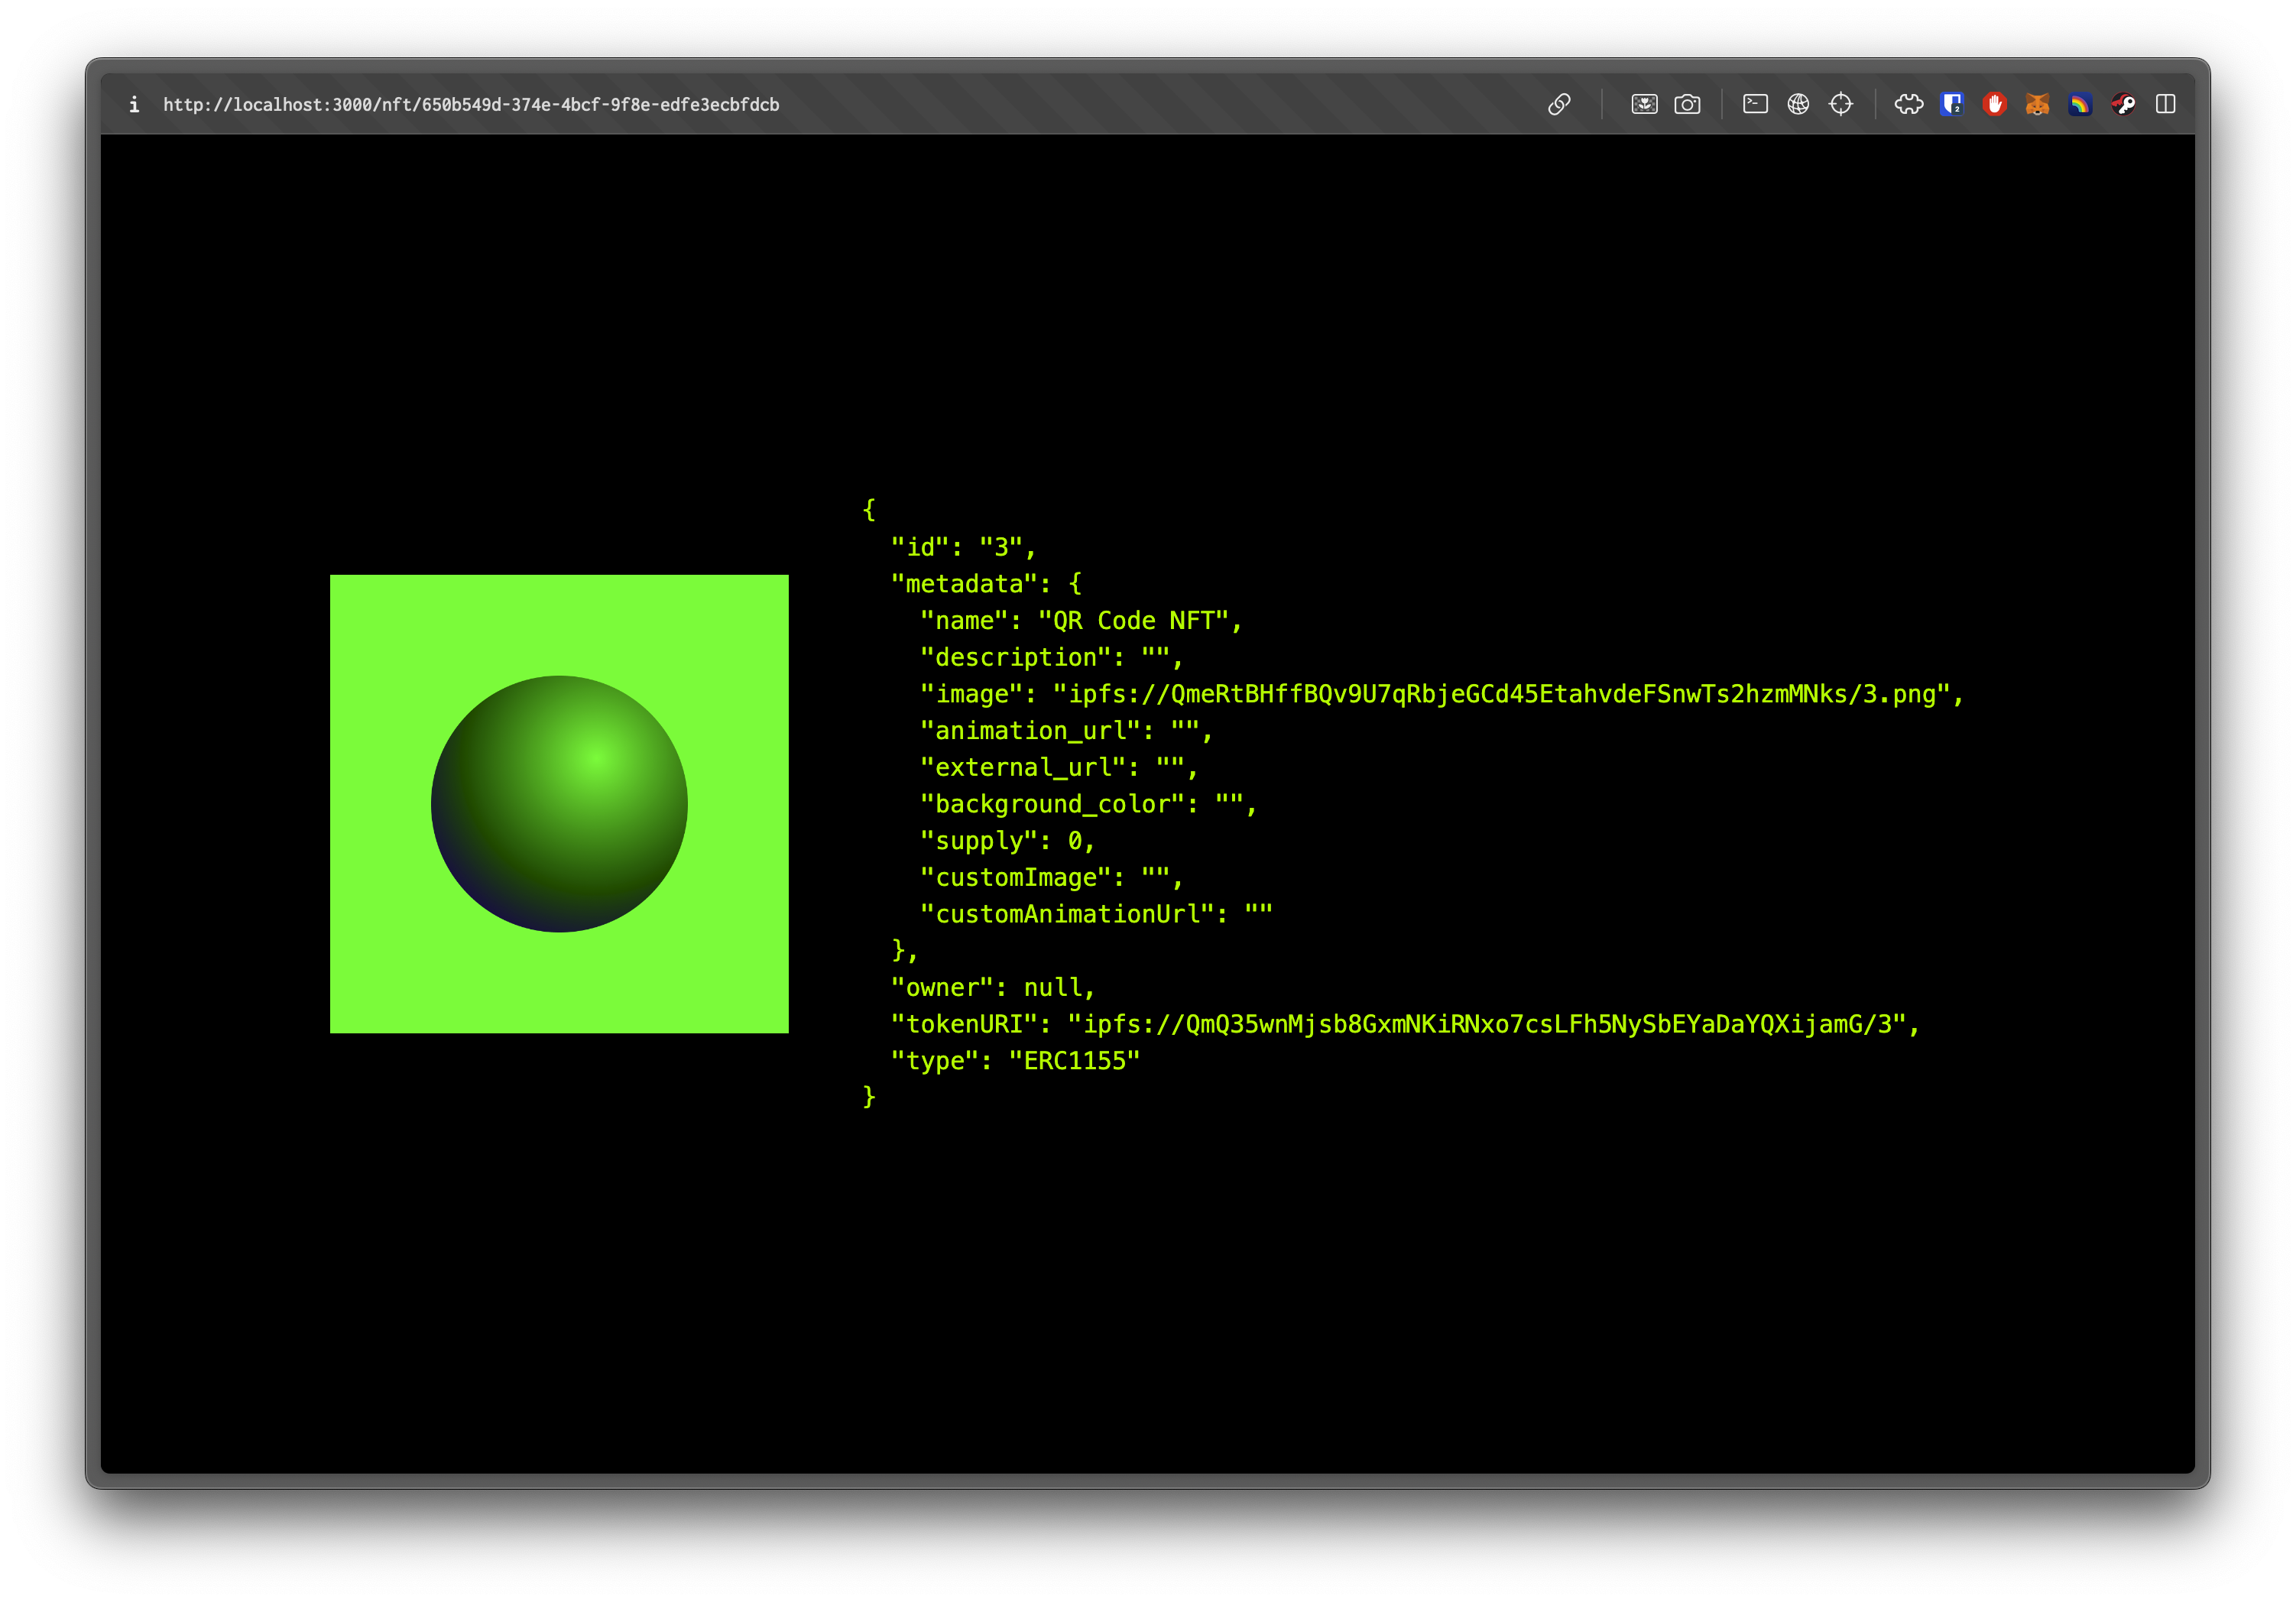
Task: Open the Rainbow wallet extension
Action: pyautogui.click(x=2080, y=104)
